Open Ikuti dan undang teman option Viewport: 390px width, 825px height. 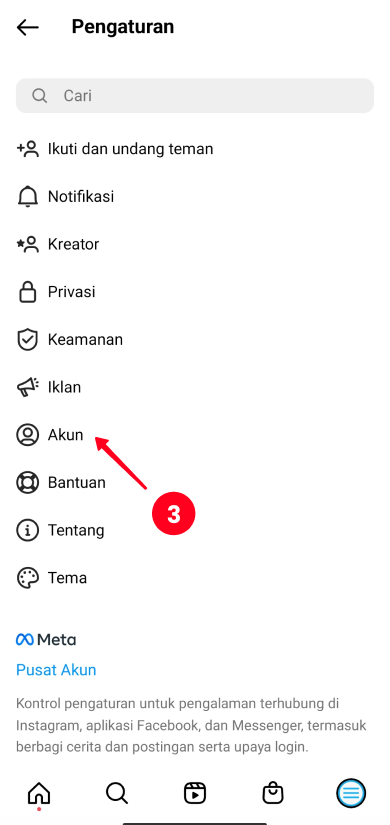(x=195, y=149)
